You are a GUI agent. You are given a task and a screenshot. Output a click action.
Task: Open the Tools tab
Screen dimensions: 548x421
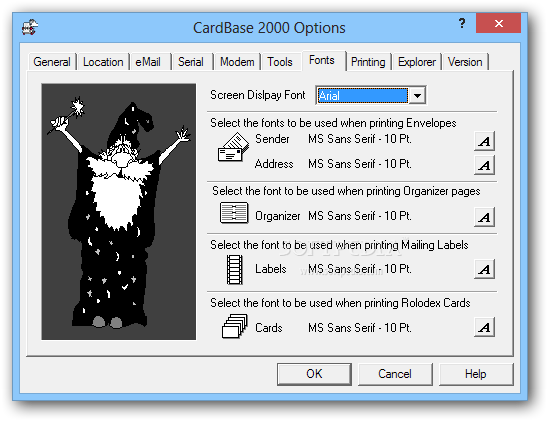(x=280, y=62)
